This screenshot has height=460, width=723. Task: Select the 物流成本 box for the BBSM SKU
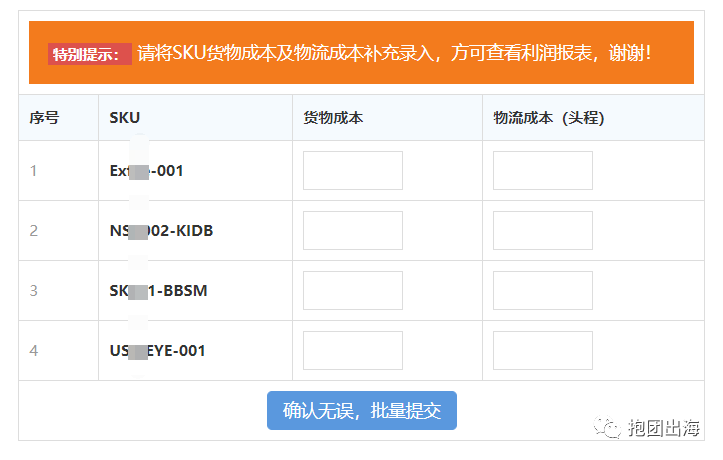[x=542, y=290]
